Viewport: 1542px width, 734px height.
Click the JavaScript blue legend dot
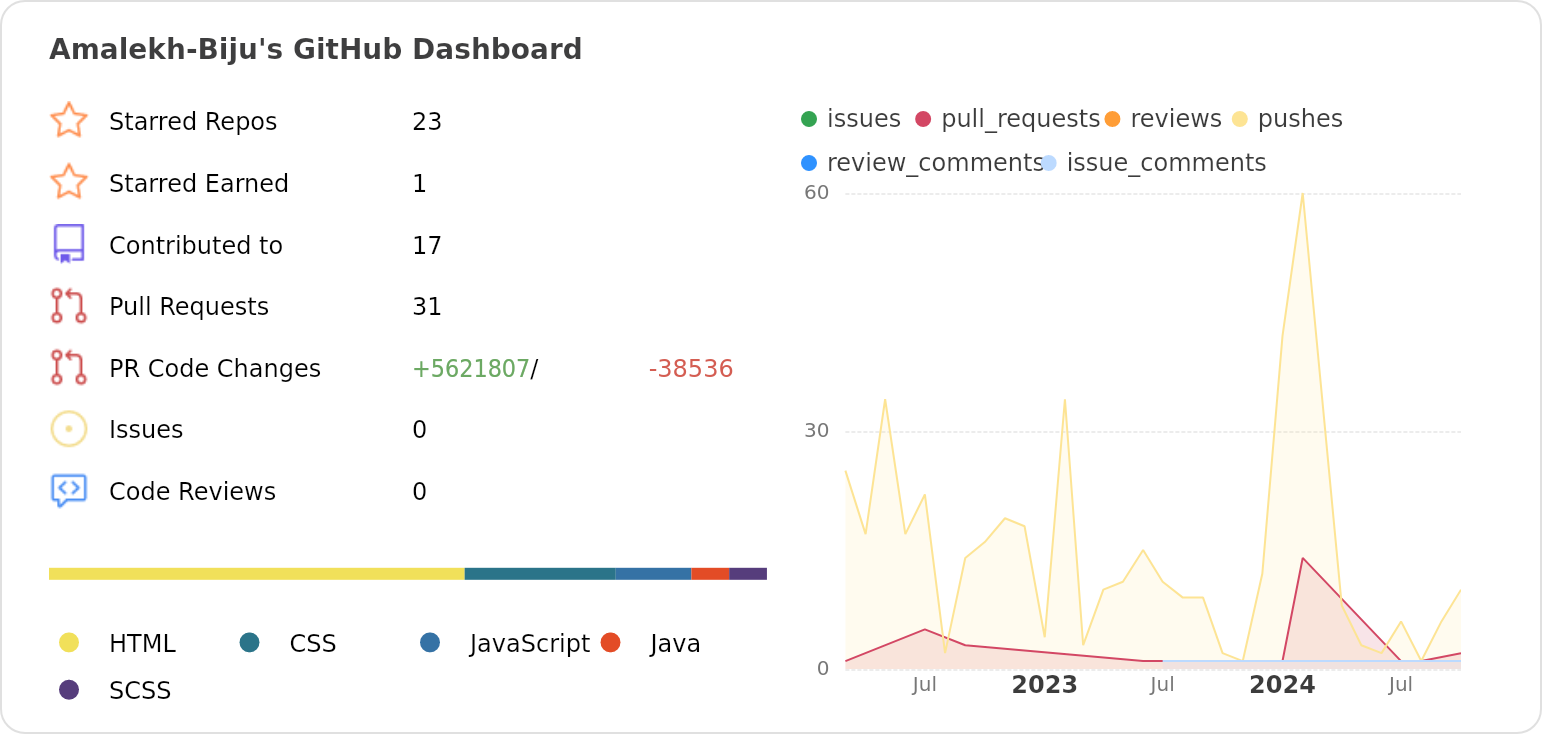pyautogui.click(x=430, y=642)
